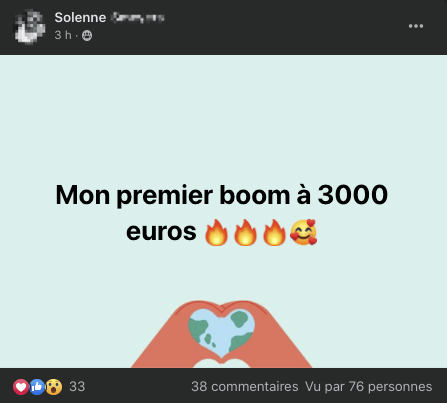
Task: Click the yellow Wow reaction icon
Action: 54,387
